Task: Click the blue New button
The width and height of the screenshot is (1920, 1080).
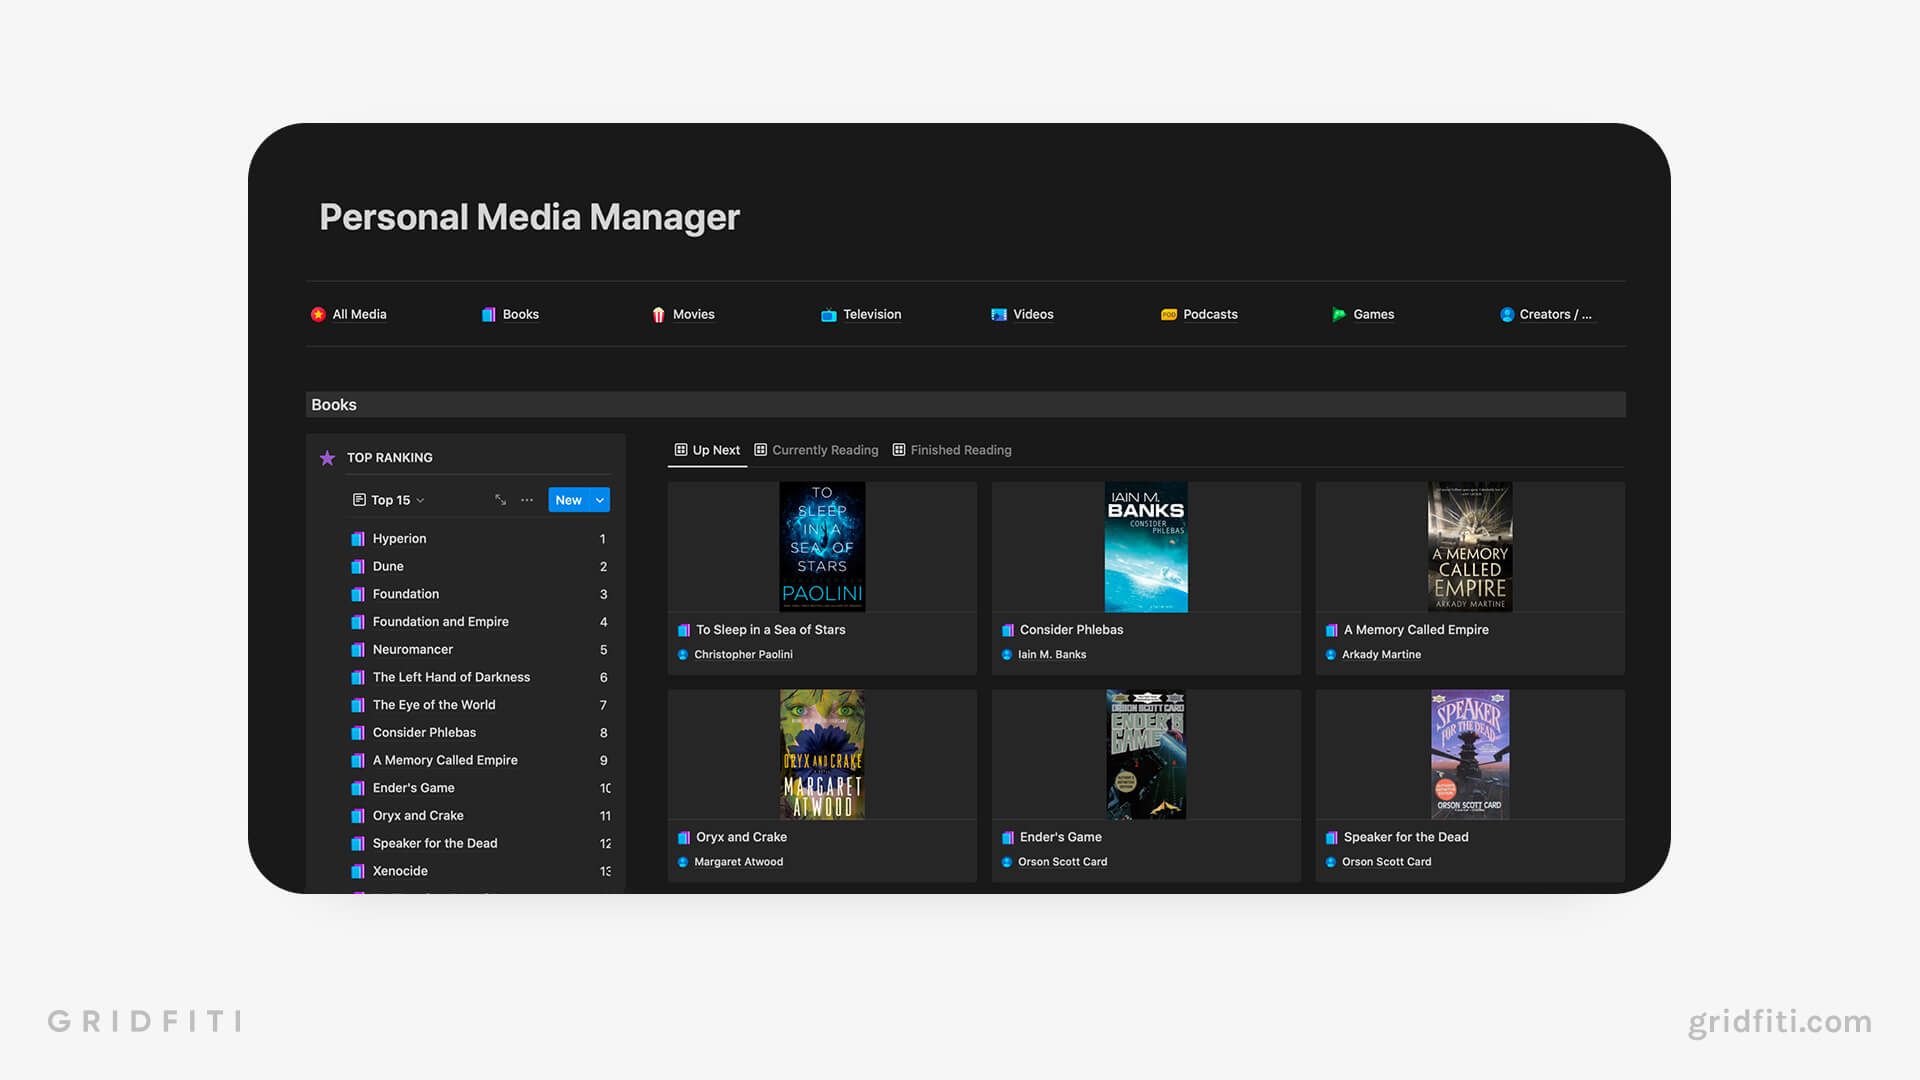Action: click(x=568, y=499)
